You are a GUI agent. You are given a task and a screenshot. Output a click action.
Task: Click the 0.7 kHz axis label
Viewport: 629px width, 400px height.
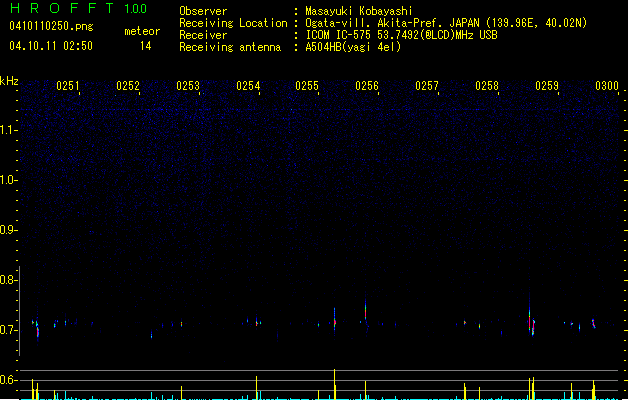click(x=8, y=330)
